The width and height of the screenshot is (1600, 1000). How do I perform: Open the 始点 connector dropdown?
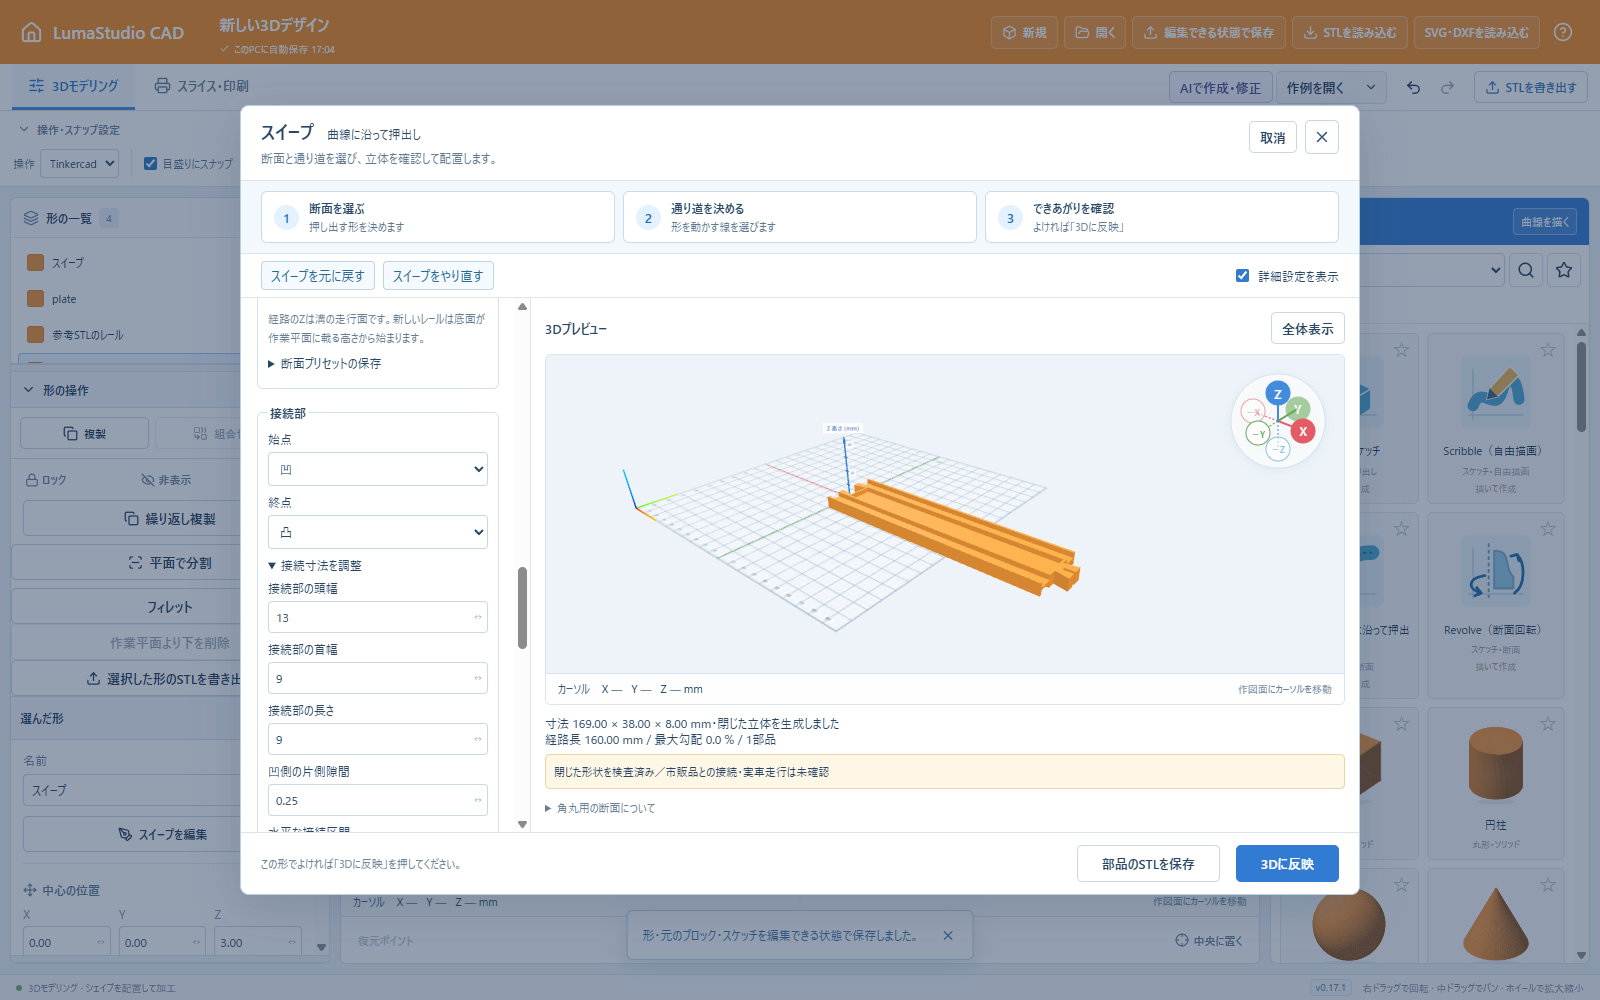click(x=378, y=469)
